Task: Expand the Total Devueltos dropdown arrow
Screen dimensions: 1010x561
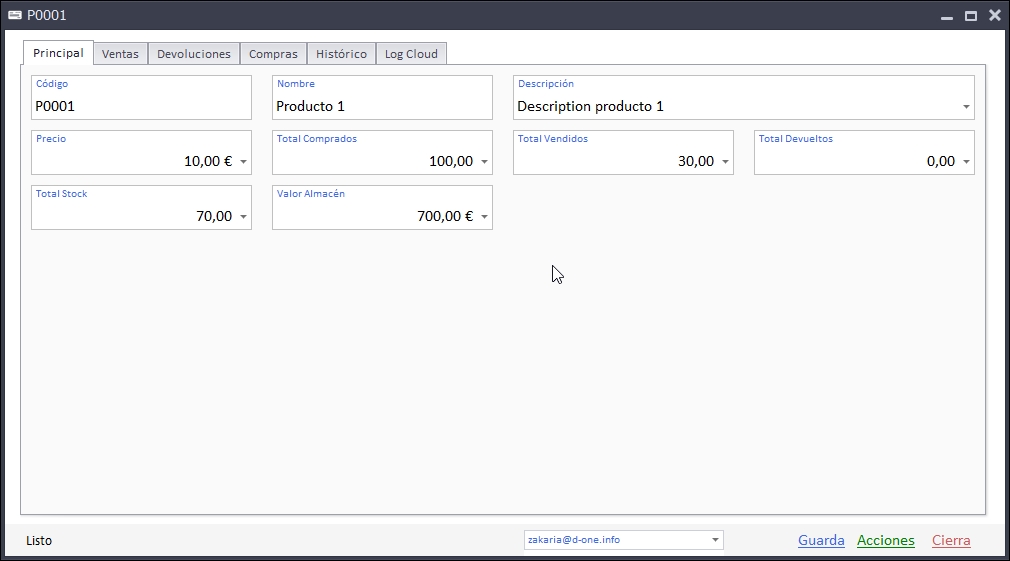Action: [966, 162]
